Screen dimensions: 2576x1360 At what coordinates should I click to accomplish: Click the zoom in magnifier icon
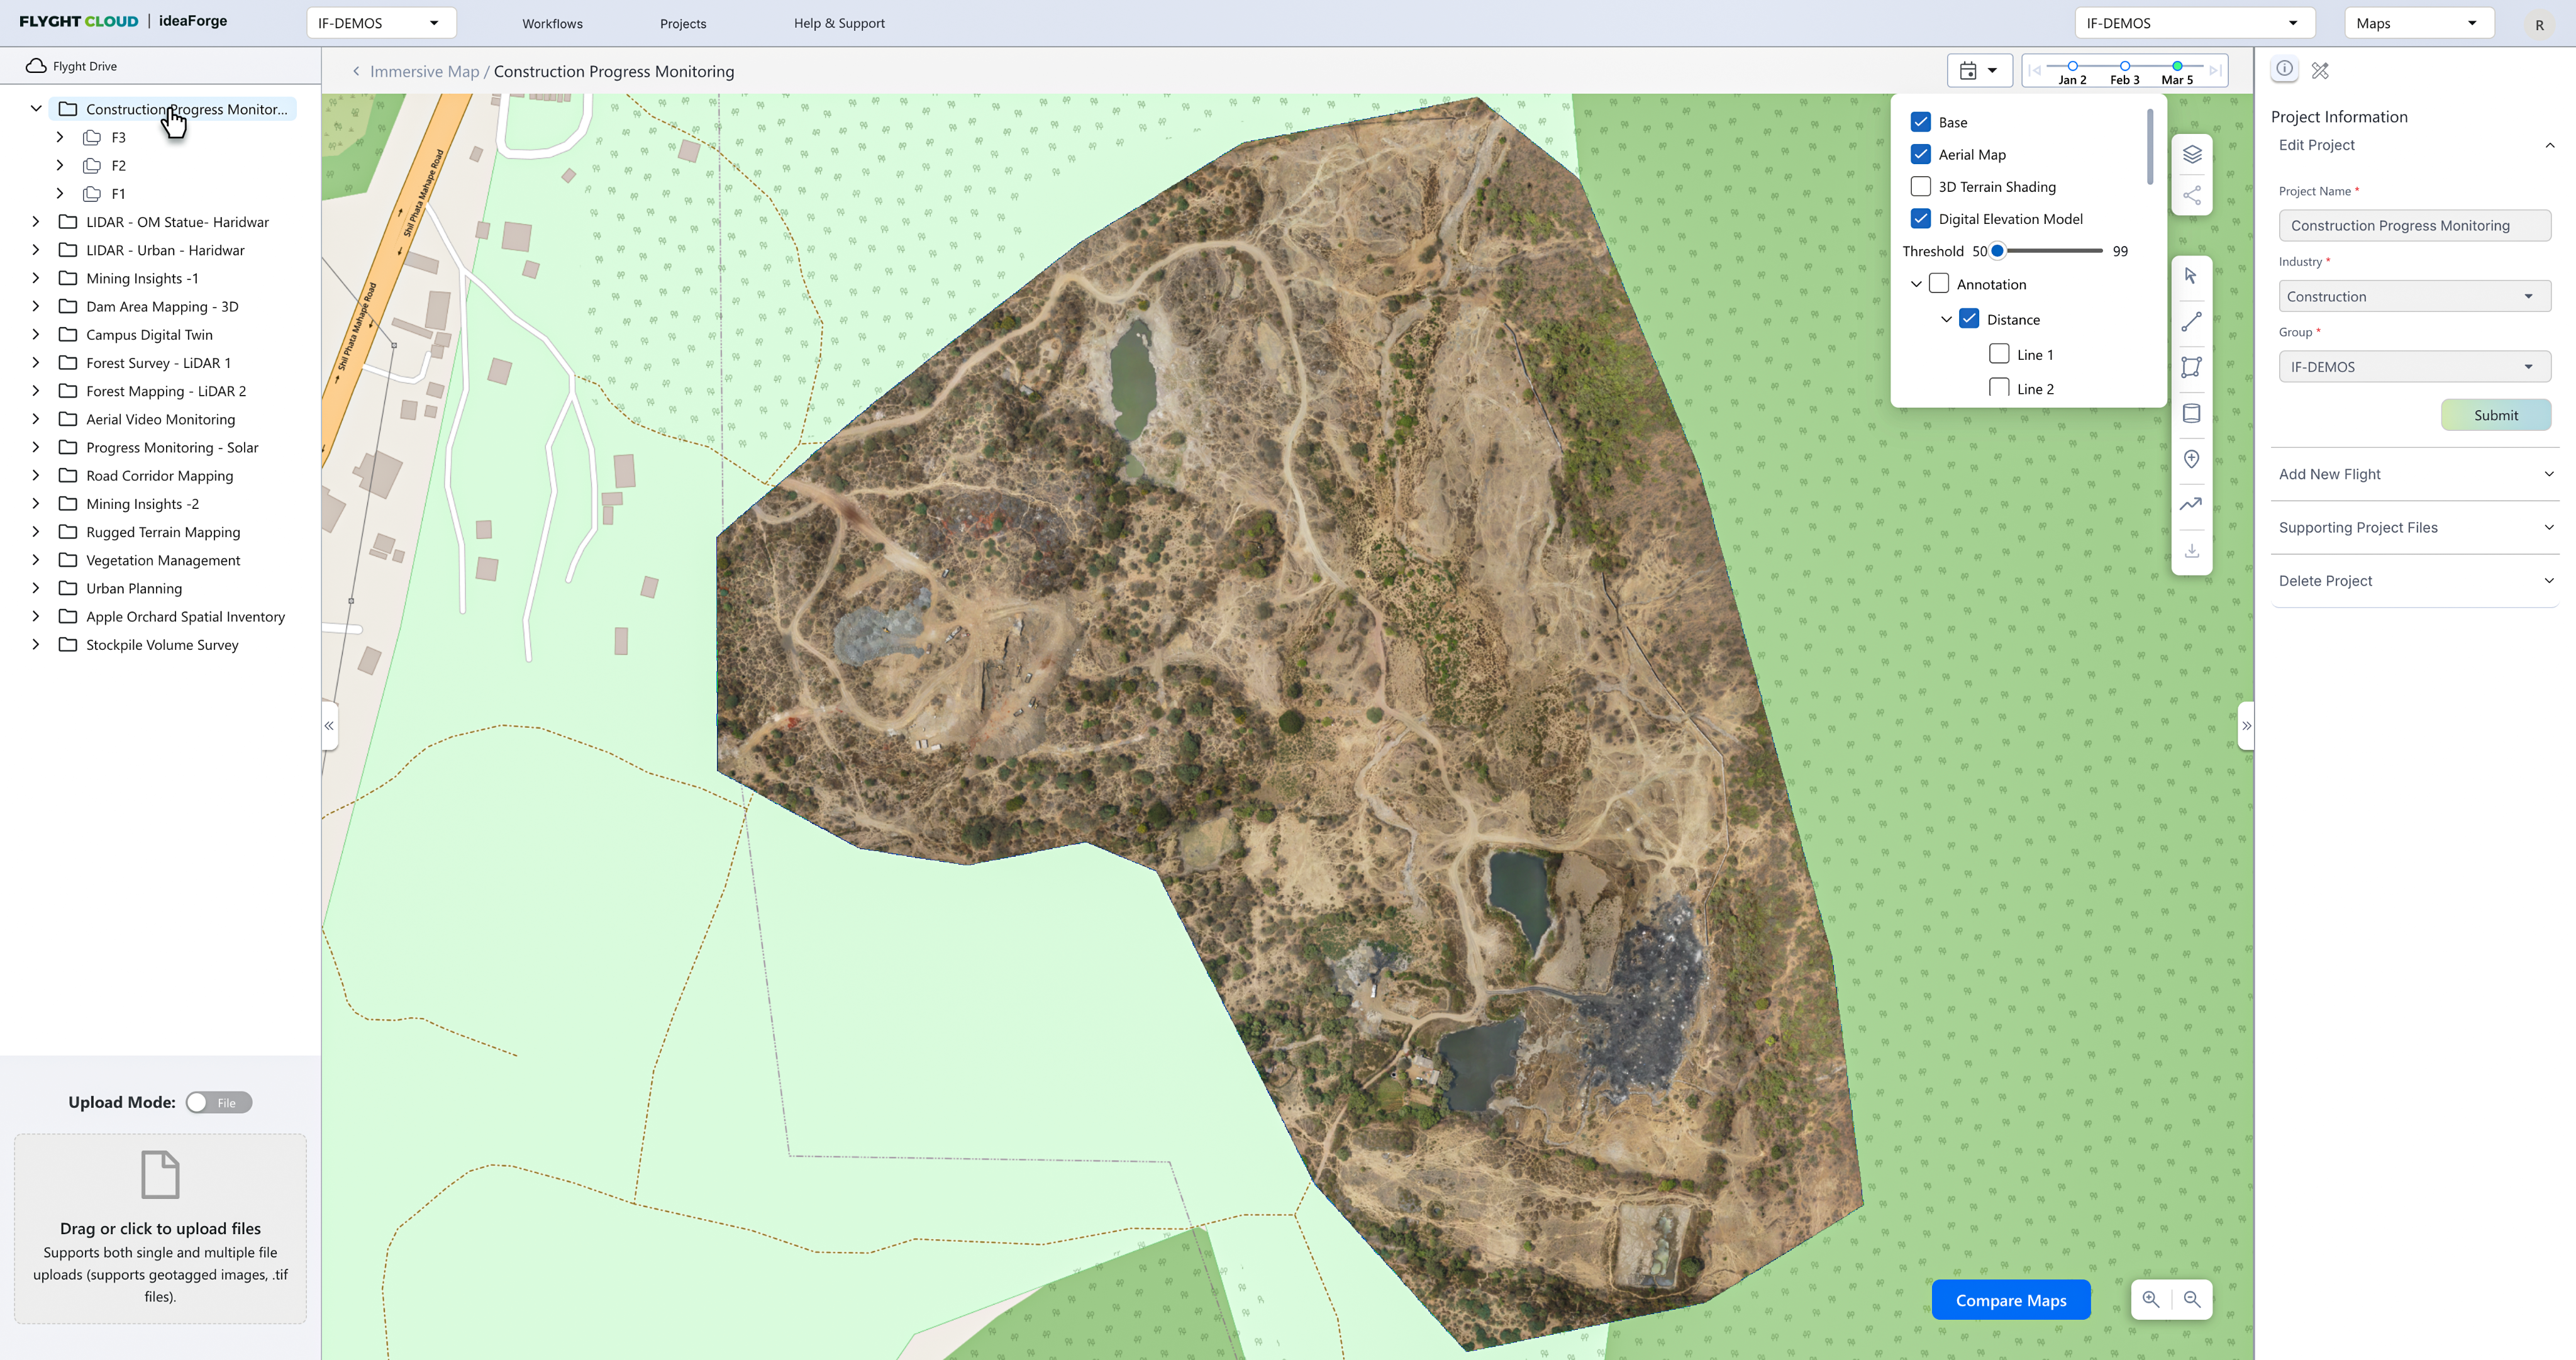(x=2151, y=1299)
